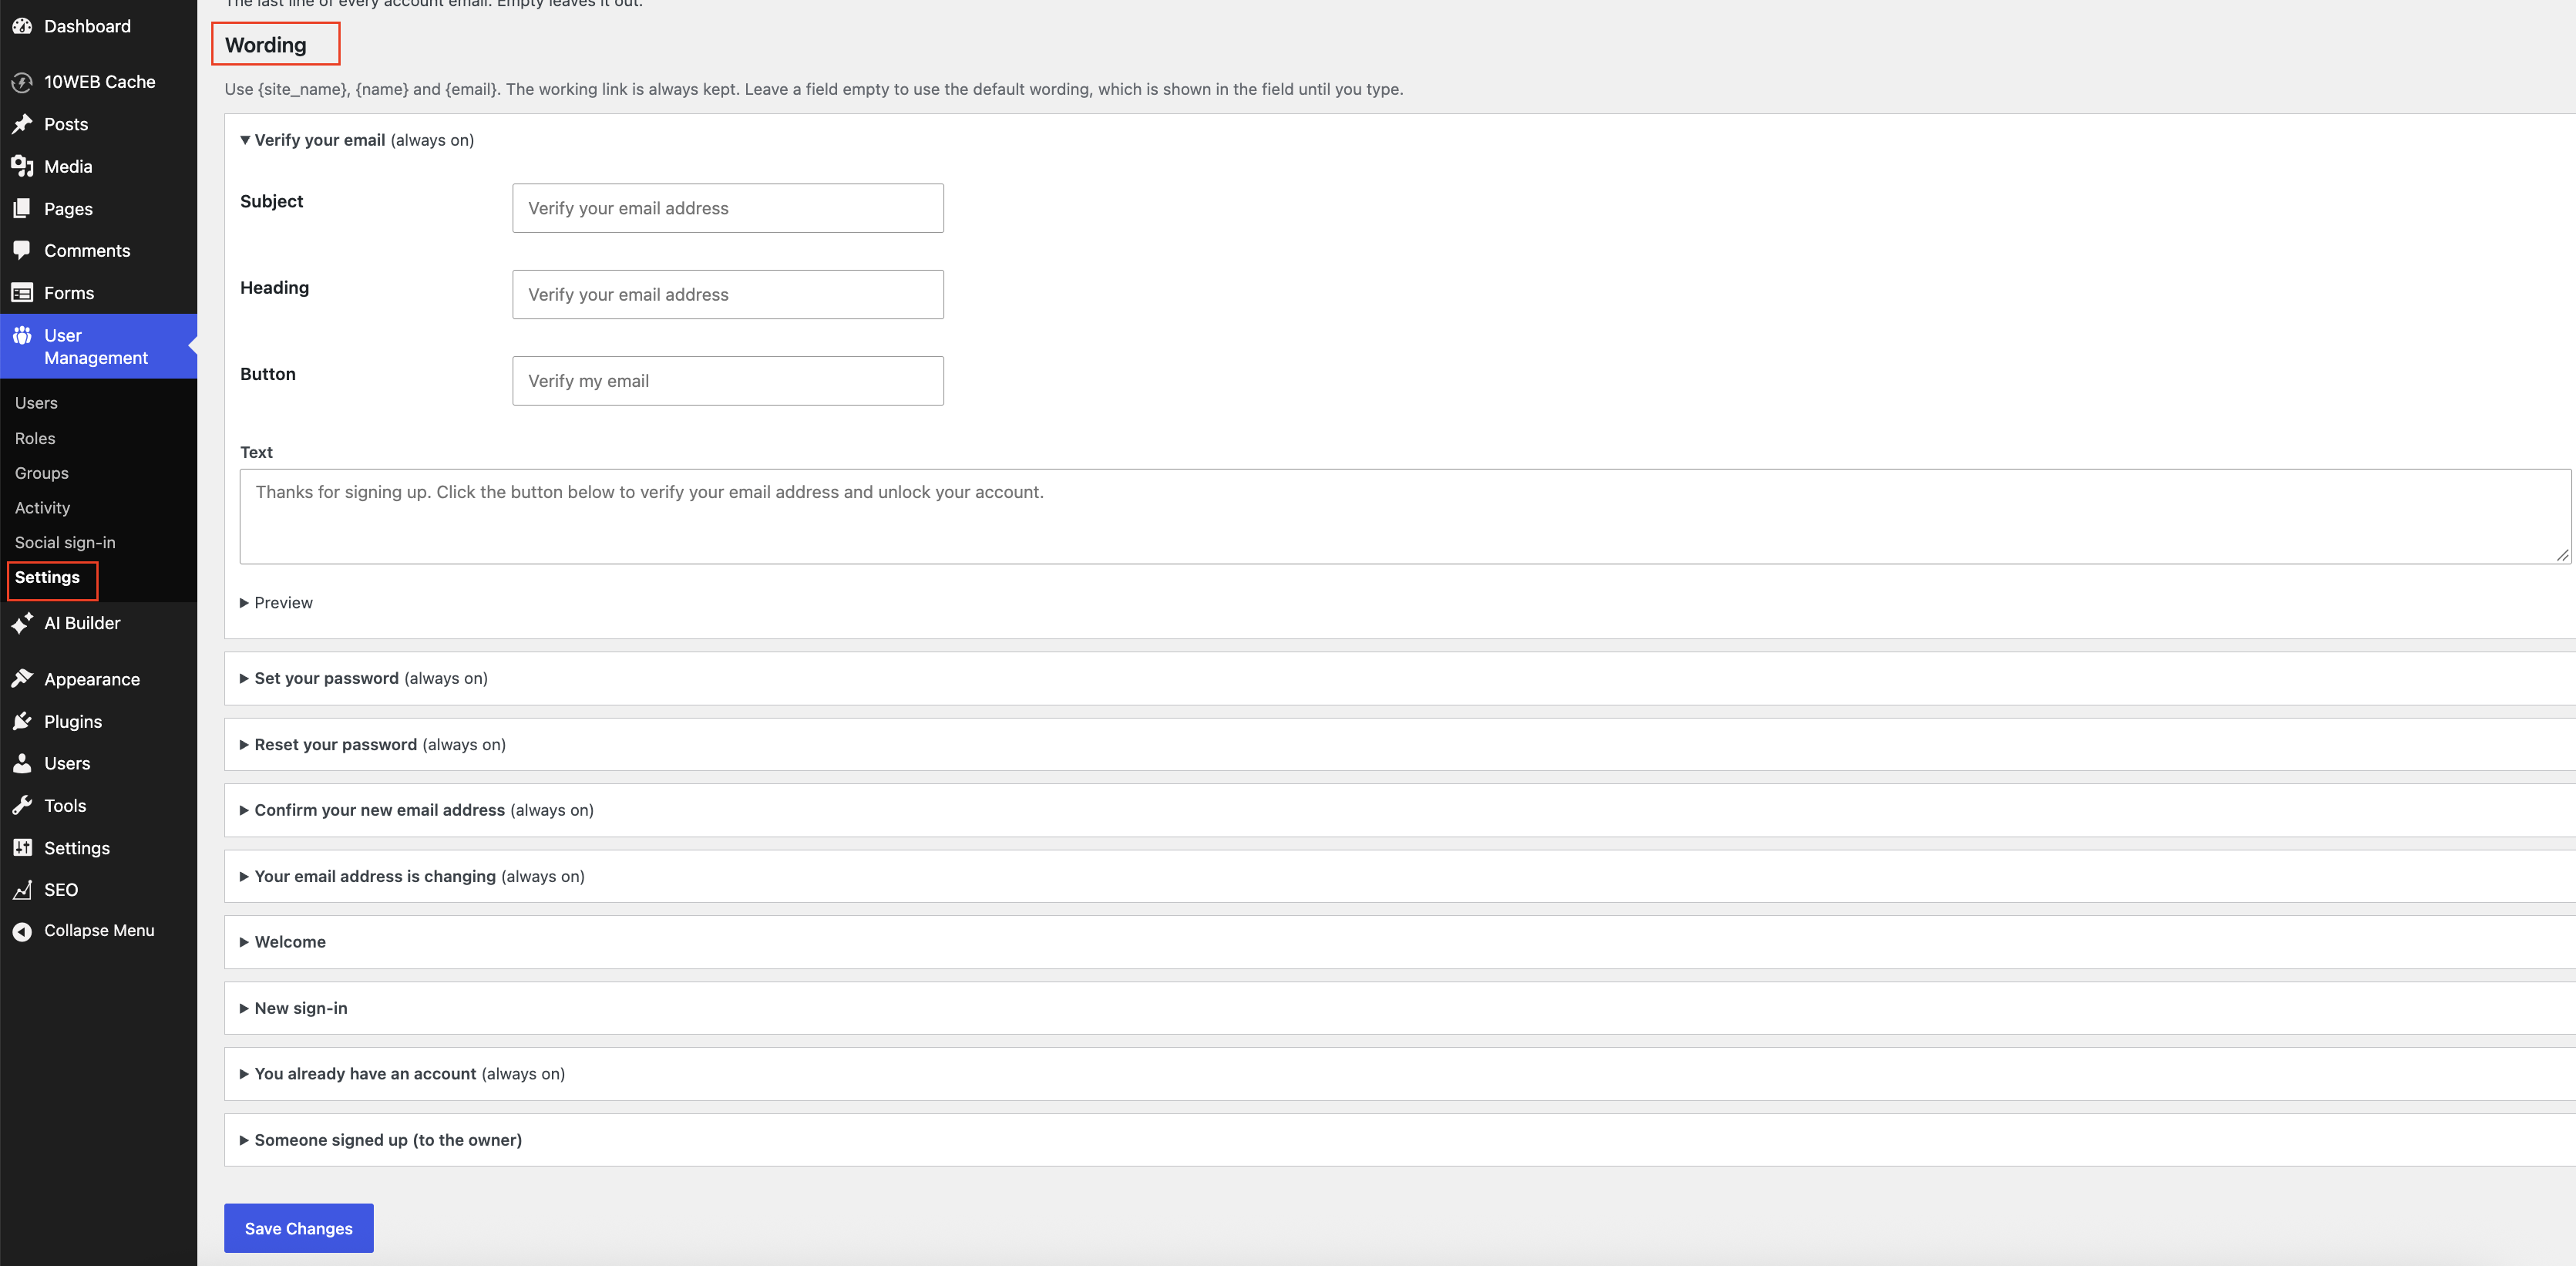Open the Activity submenu item
Screen dimensions: 2576x1266
point(42,508)
